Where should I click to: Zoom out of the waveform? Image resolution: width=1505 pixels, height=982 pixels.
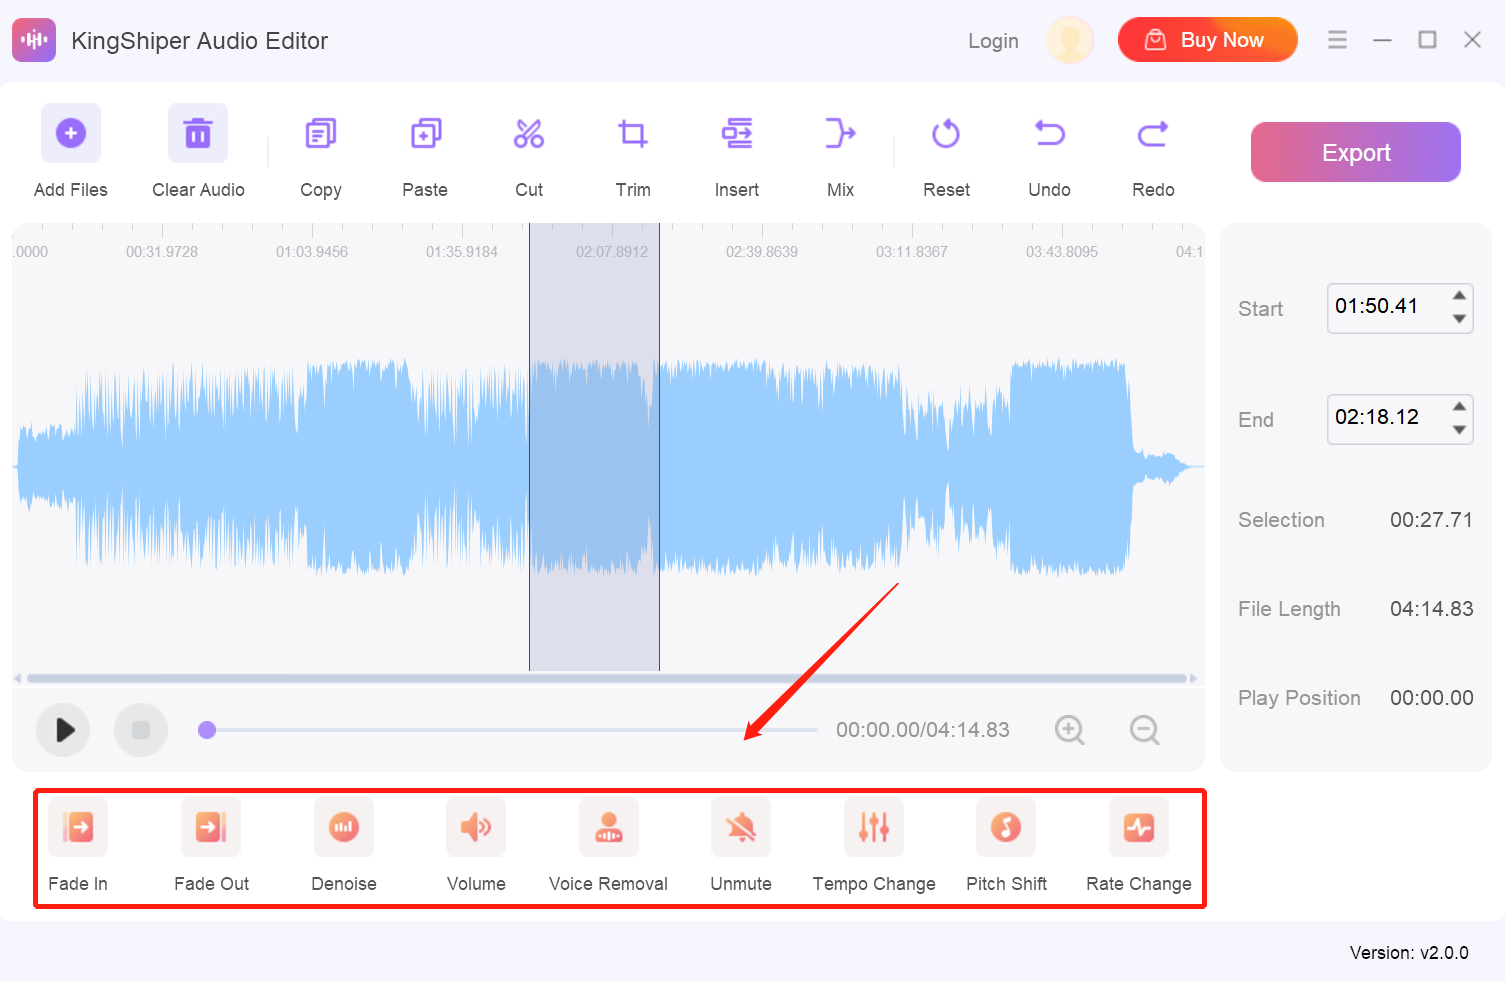pos(1145,730)
